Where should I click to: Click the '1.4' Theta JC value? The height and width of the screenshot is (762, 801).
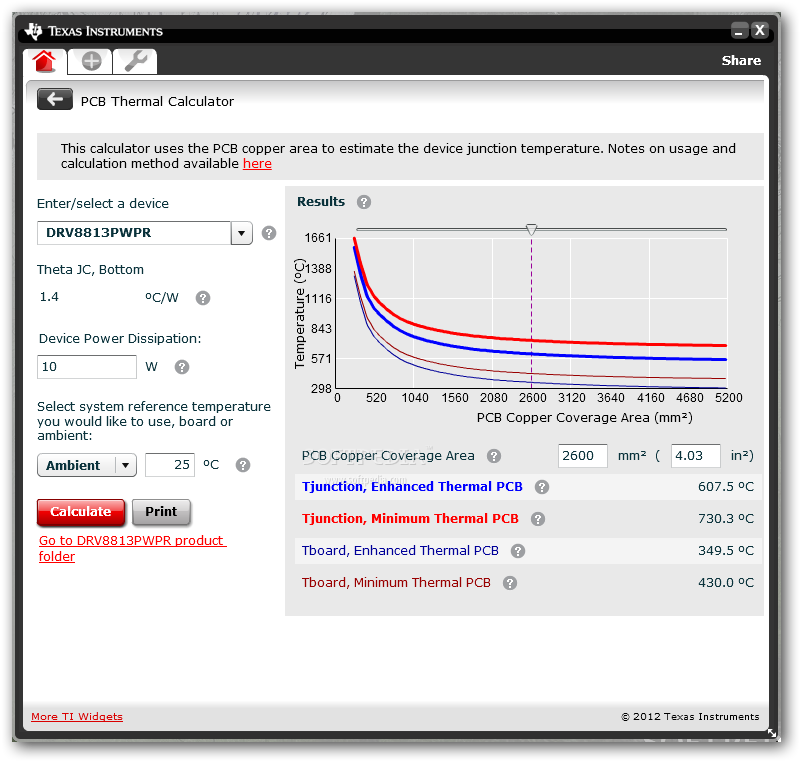tap(49, 297)
